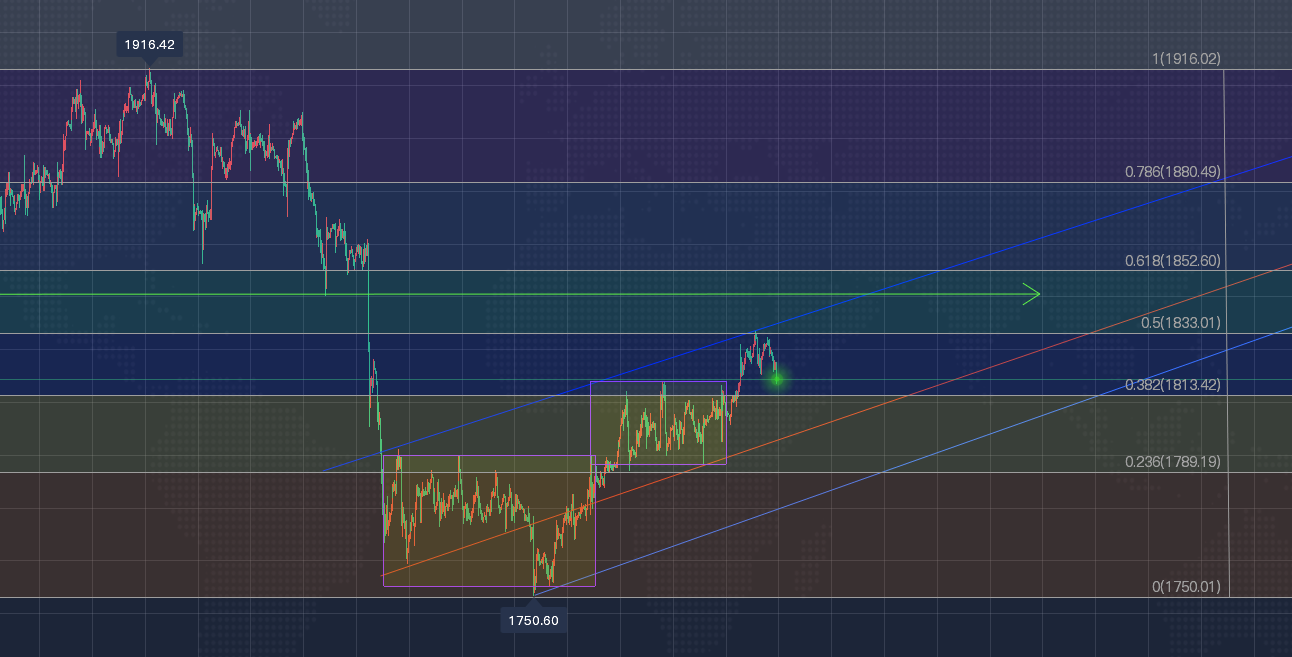This screenshot has height=657, width=1292.
Task: Click the 1916.42 high price label
Action: click(150, 44)
